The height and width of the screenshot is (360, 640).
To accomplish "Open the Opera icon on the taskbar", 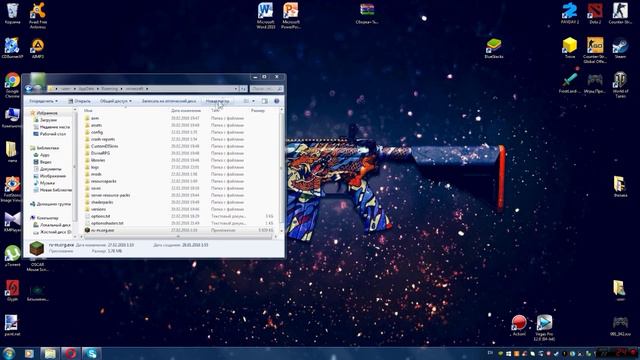I will click(70, 353).
